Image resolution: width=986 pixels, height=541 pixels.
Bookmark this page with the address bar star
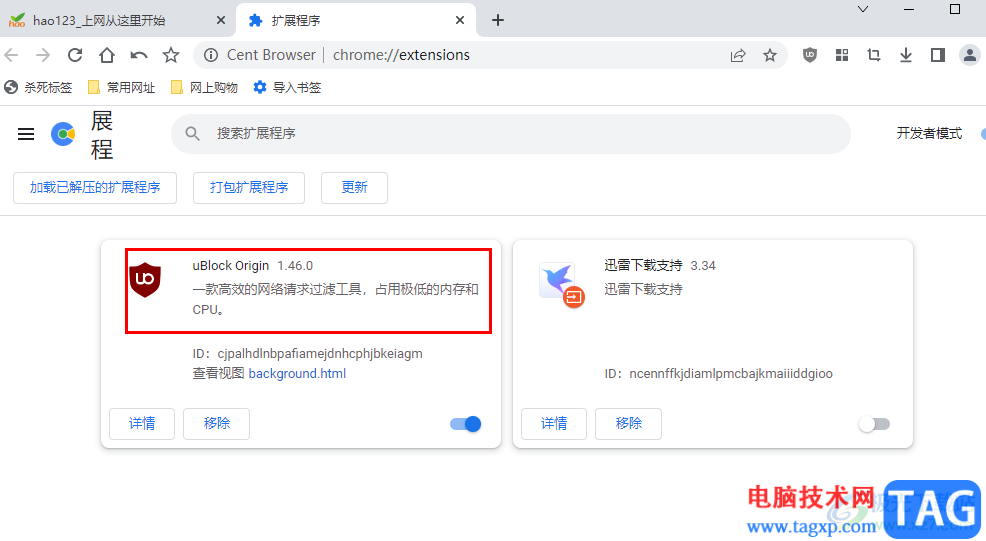tap(770, 55)
